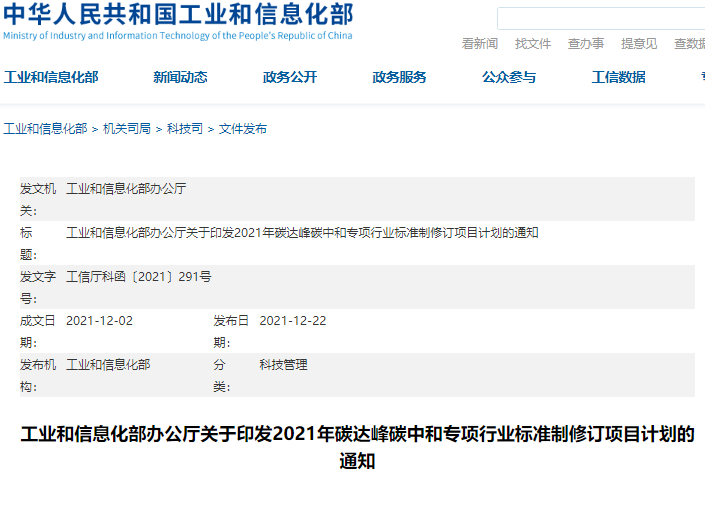Click the document number 工信厅科函〔2021〕291号
The width and height of the screenshot is (705, 527).
138,277
